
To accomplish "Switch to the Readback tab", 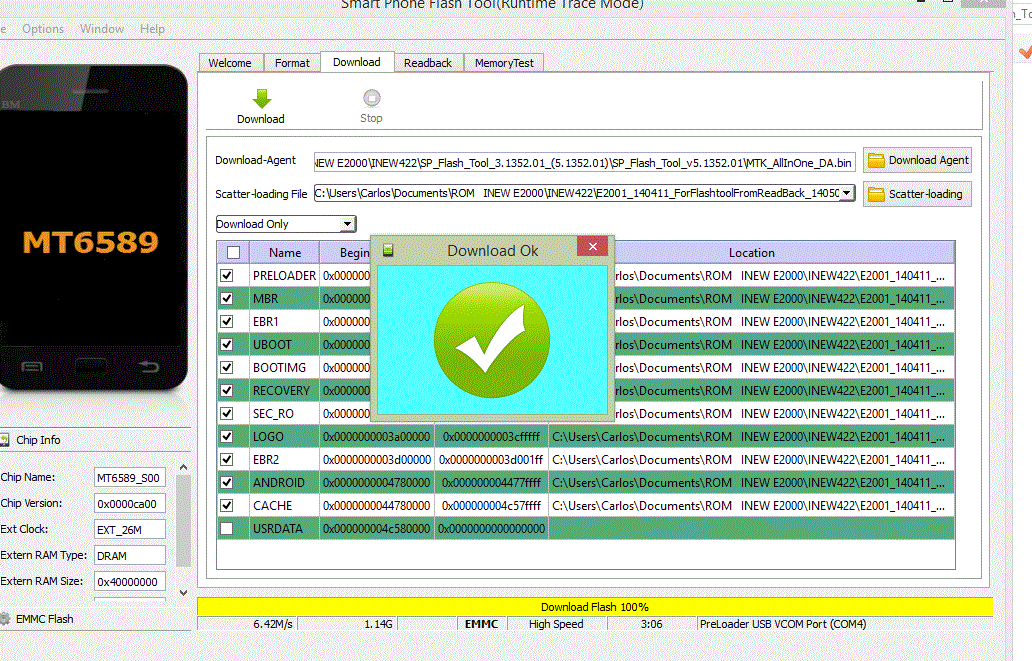I will [428, 63].
